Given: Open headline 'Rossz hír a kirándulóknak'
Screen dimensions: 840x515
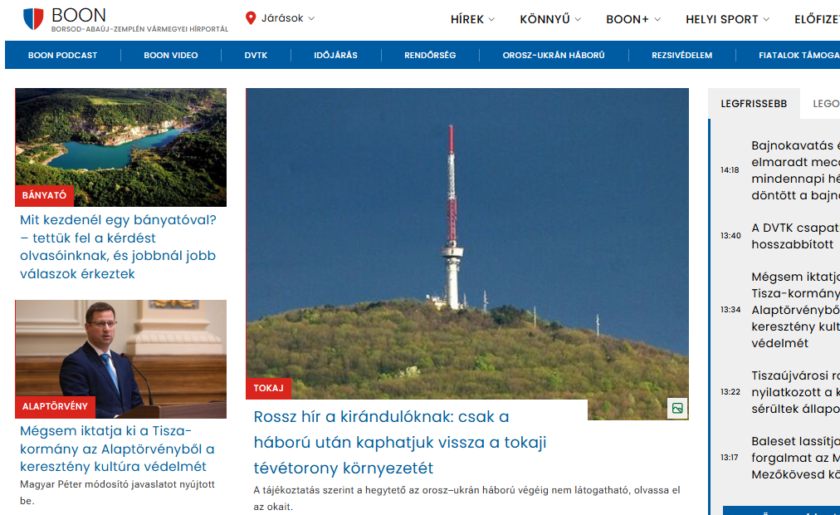Looking at the screenshot, I should point(400,442).
